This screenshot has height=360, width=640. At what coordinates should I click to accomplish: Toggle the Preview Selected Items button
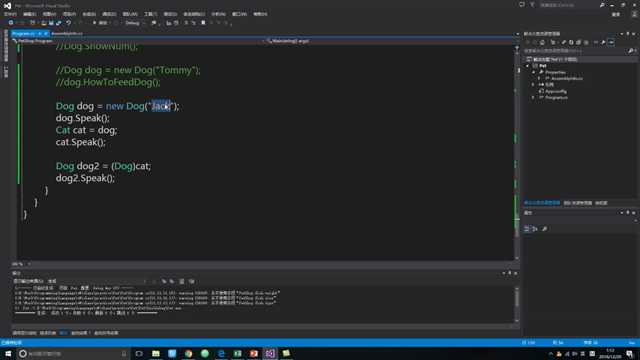611,42
